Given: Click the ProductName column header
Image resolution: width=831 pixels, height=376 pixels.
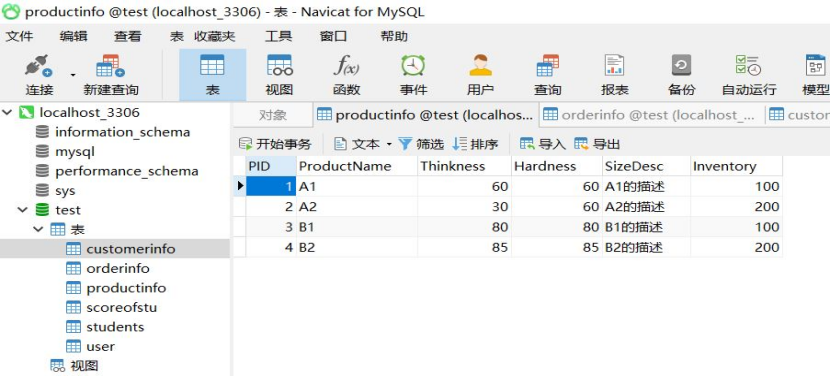Looking at the screenshot, I should [x=357, y=166].
